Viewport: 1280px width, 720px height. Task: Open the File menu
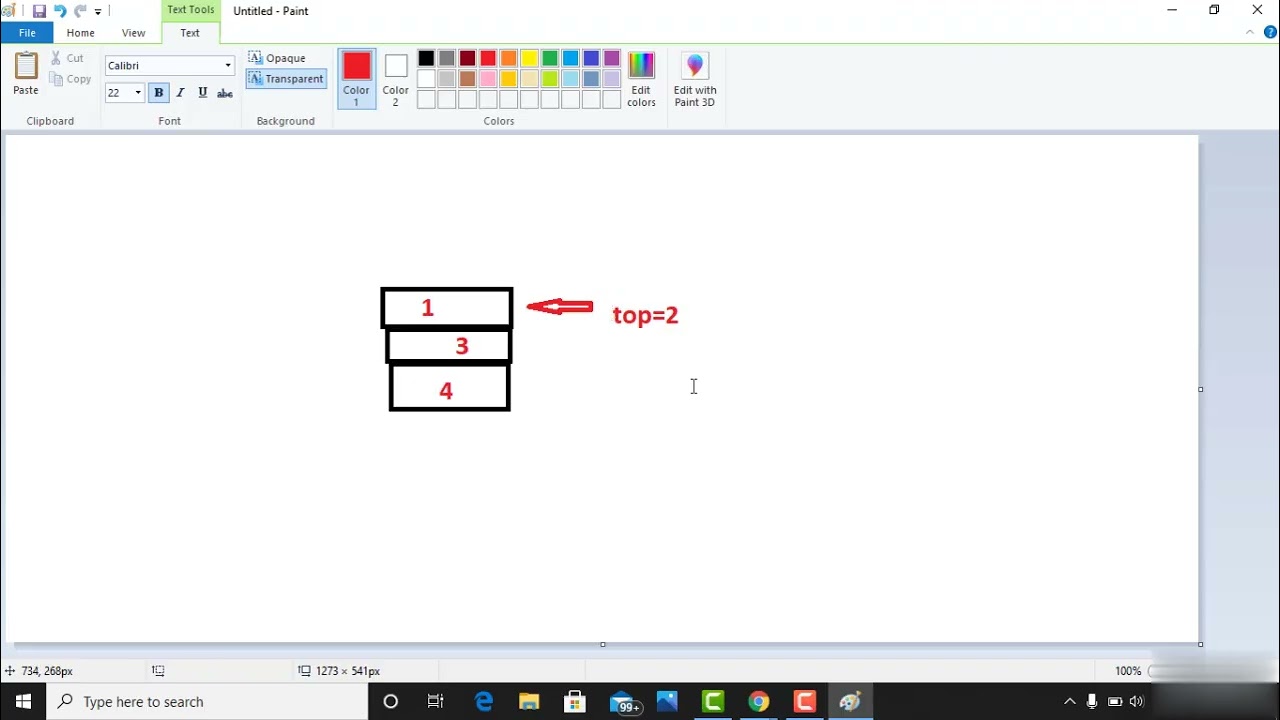27,33
